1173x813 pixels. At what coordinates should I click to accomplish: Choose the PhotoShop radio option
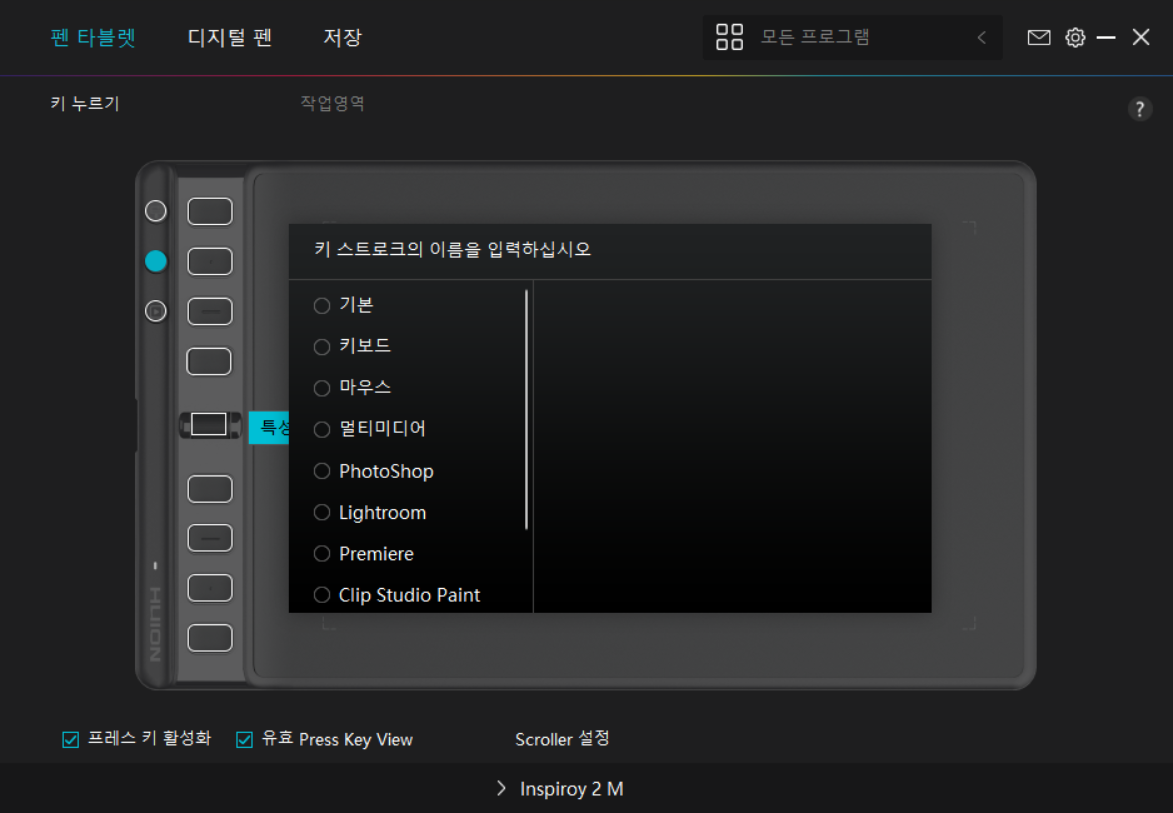coord(322,471)
